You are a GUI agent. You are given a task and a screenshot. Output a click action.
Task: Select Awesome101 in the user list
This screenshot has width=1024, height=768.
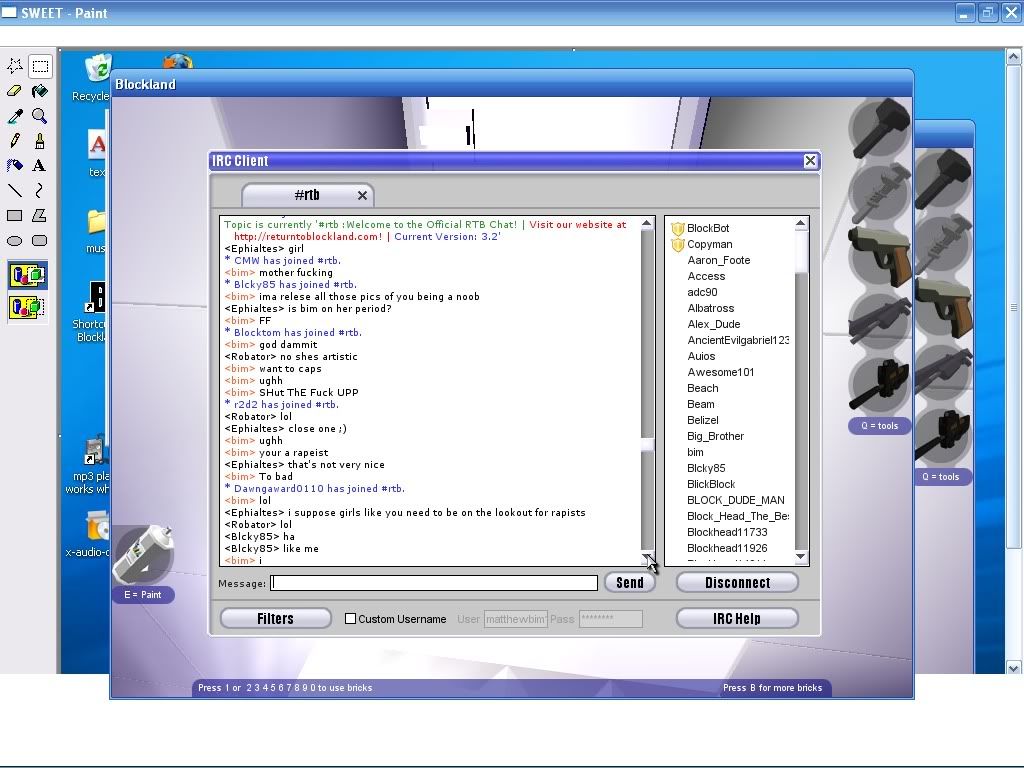720,372
